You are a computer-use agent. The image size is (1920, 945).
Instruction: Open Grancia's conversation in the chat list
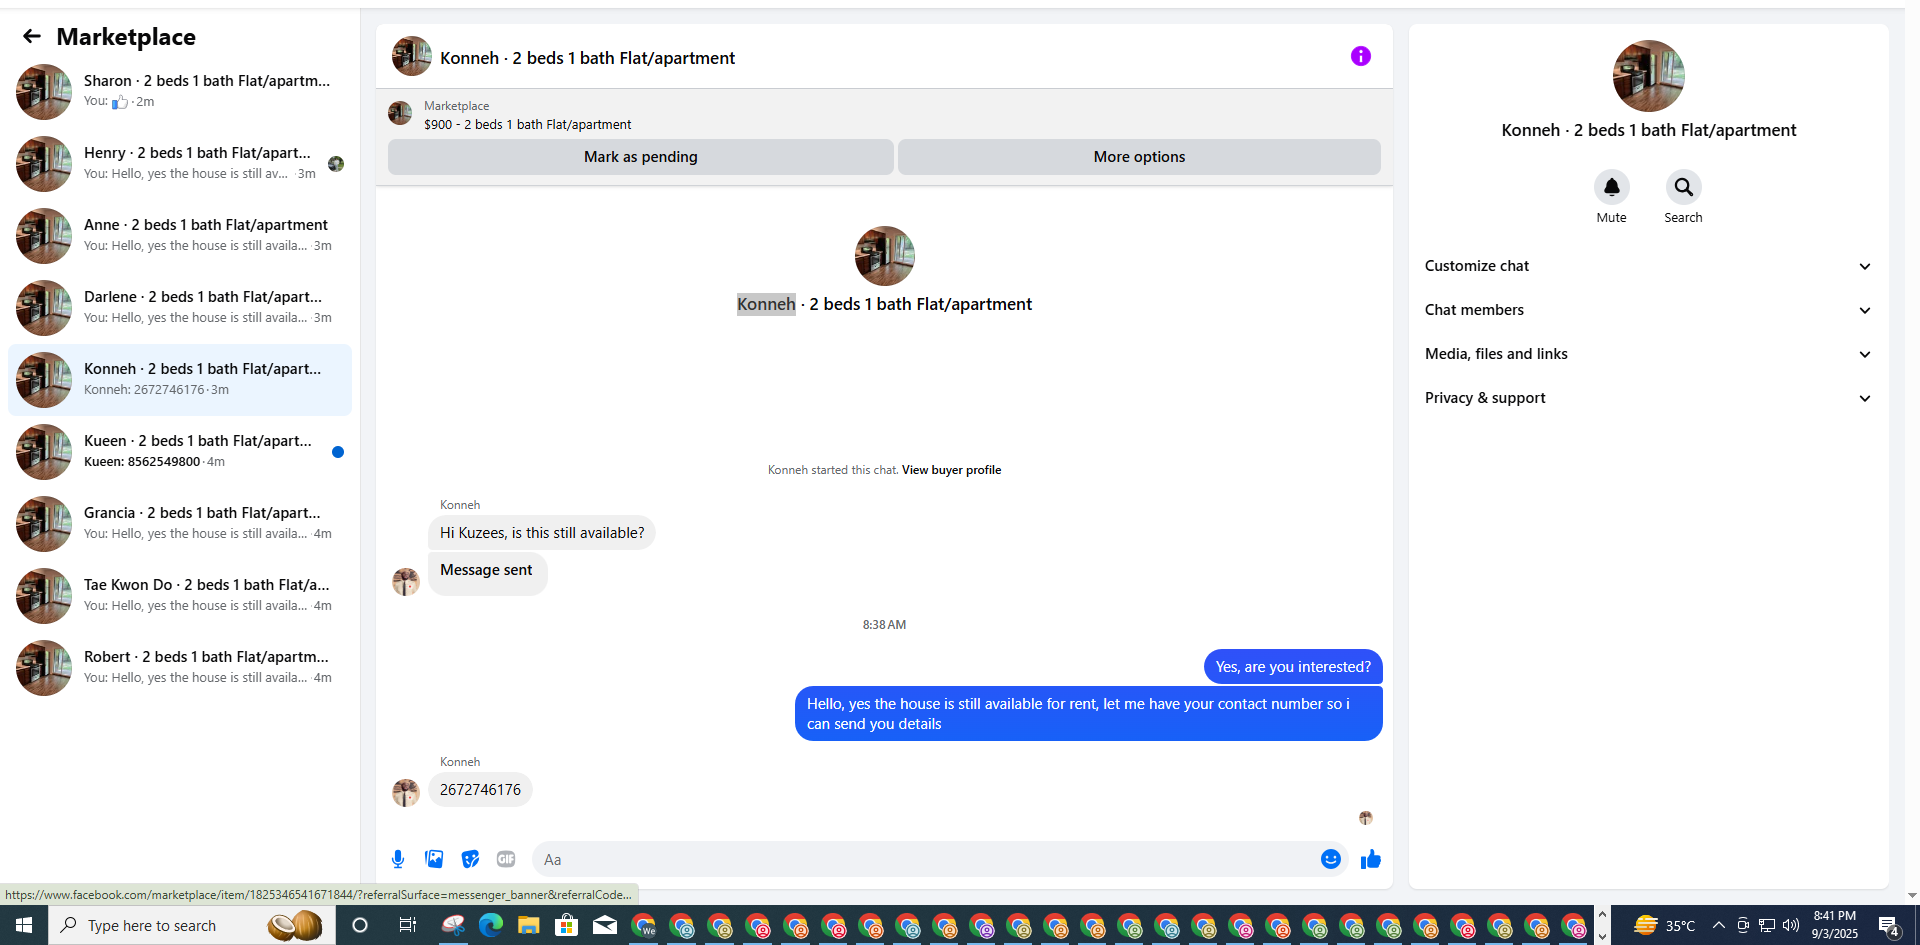point(180,524)
